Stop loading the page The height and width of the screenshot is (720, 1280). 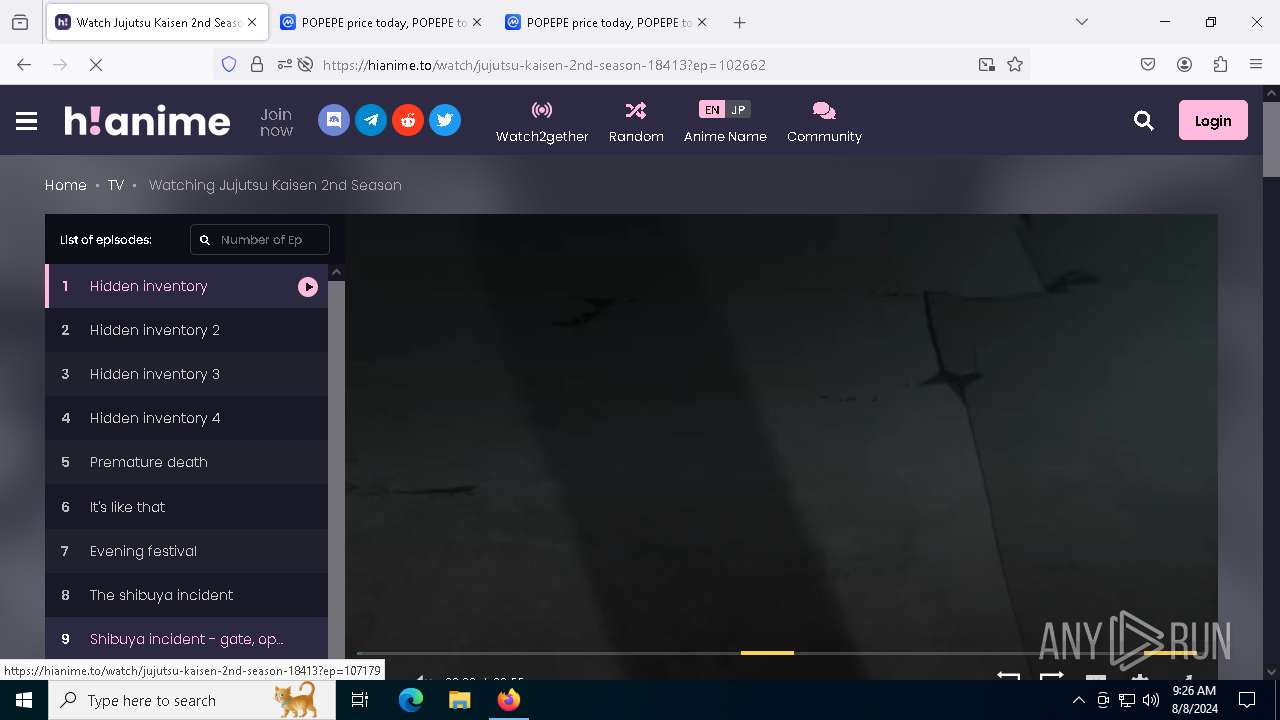[96, 64]
